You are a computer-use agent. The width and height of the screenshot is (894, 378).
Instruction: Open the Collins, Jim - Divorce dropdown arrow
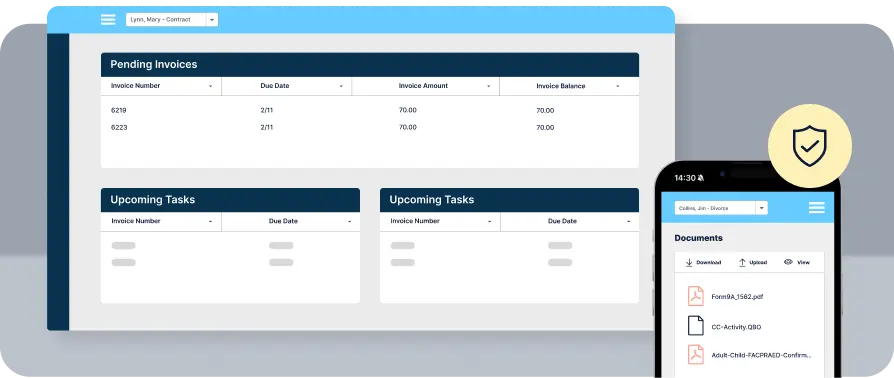[x=762, y=208]
